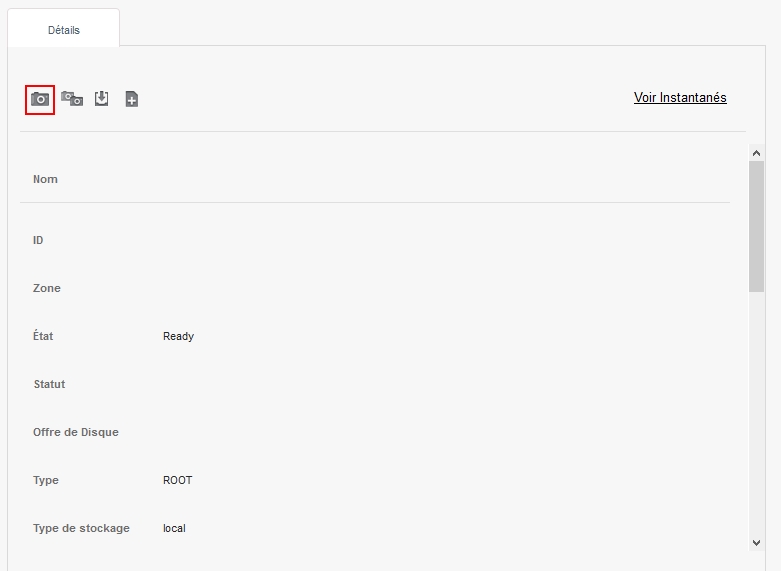Image resolution: width=781 pixels, height=571 pixels.
Task: Select the local storage value
Action: 174,528
